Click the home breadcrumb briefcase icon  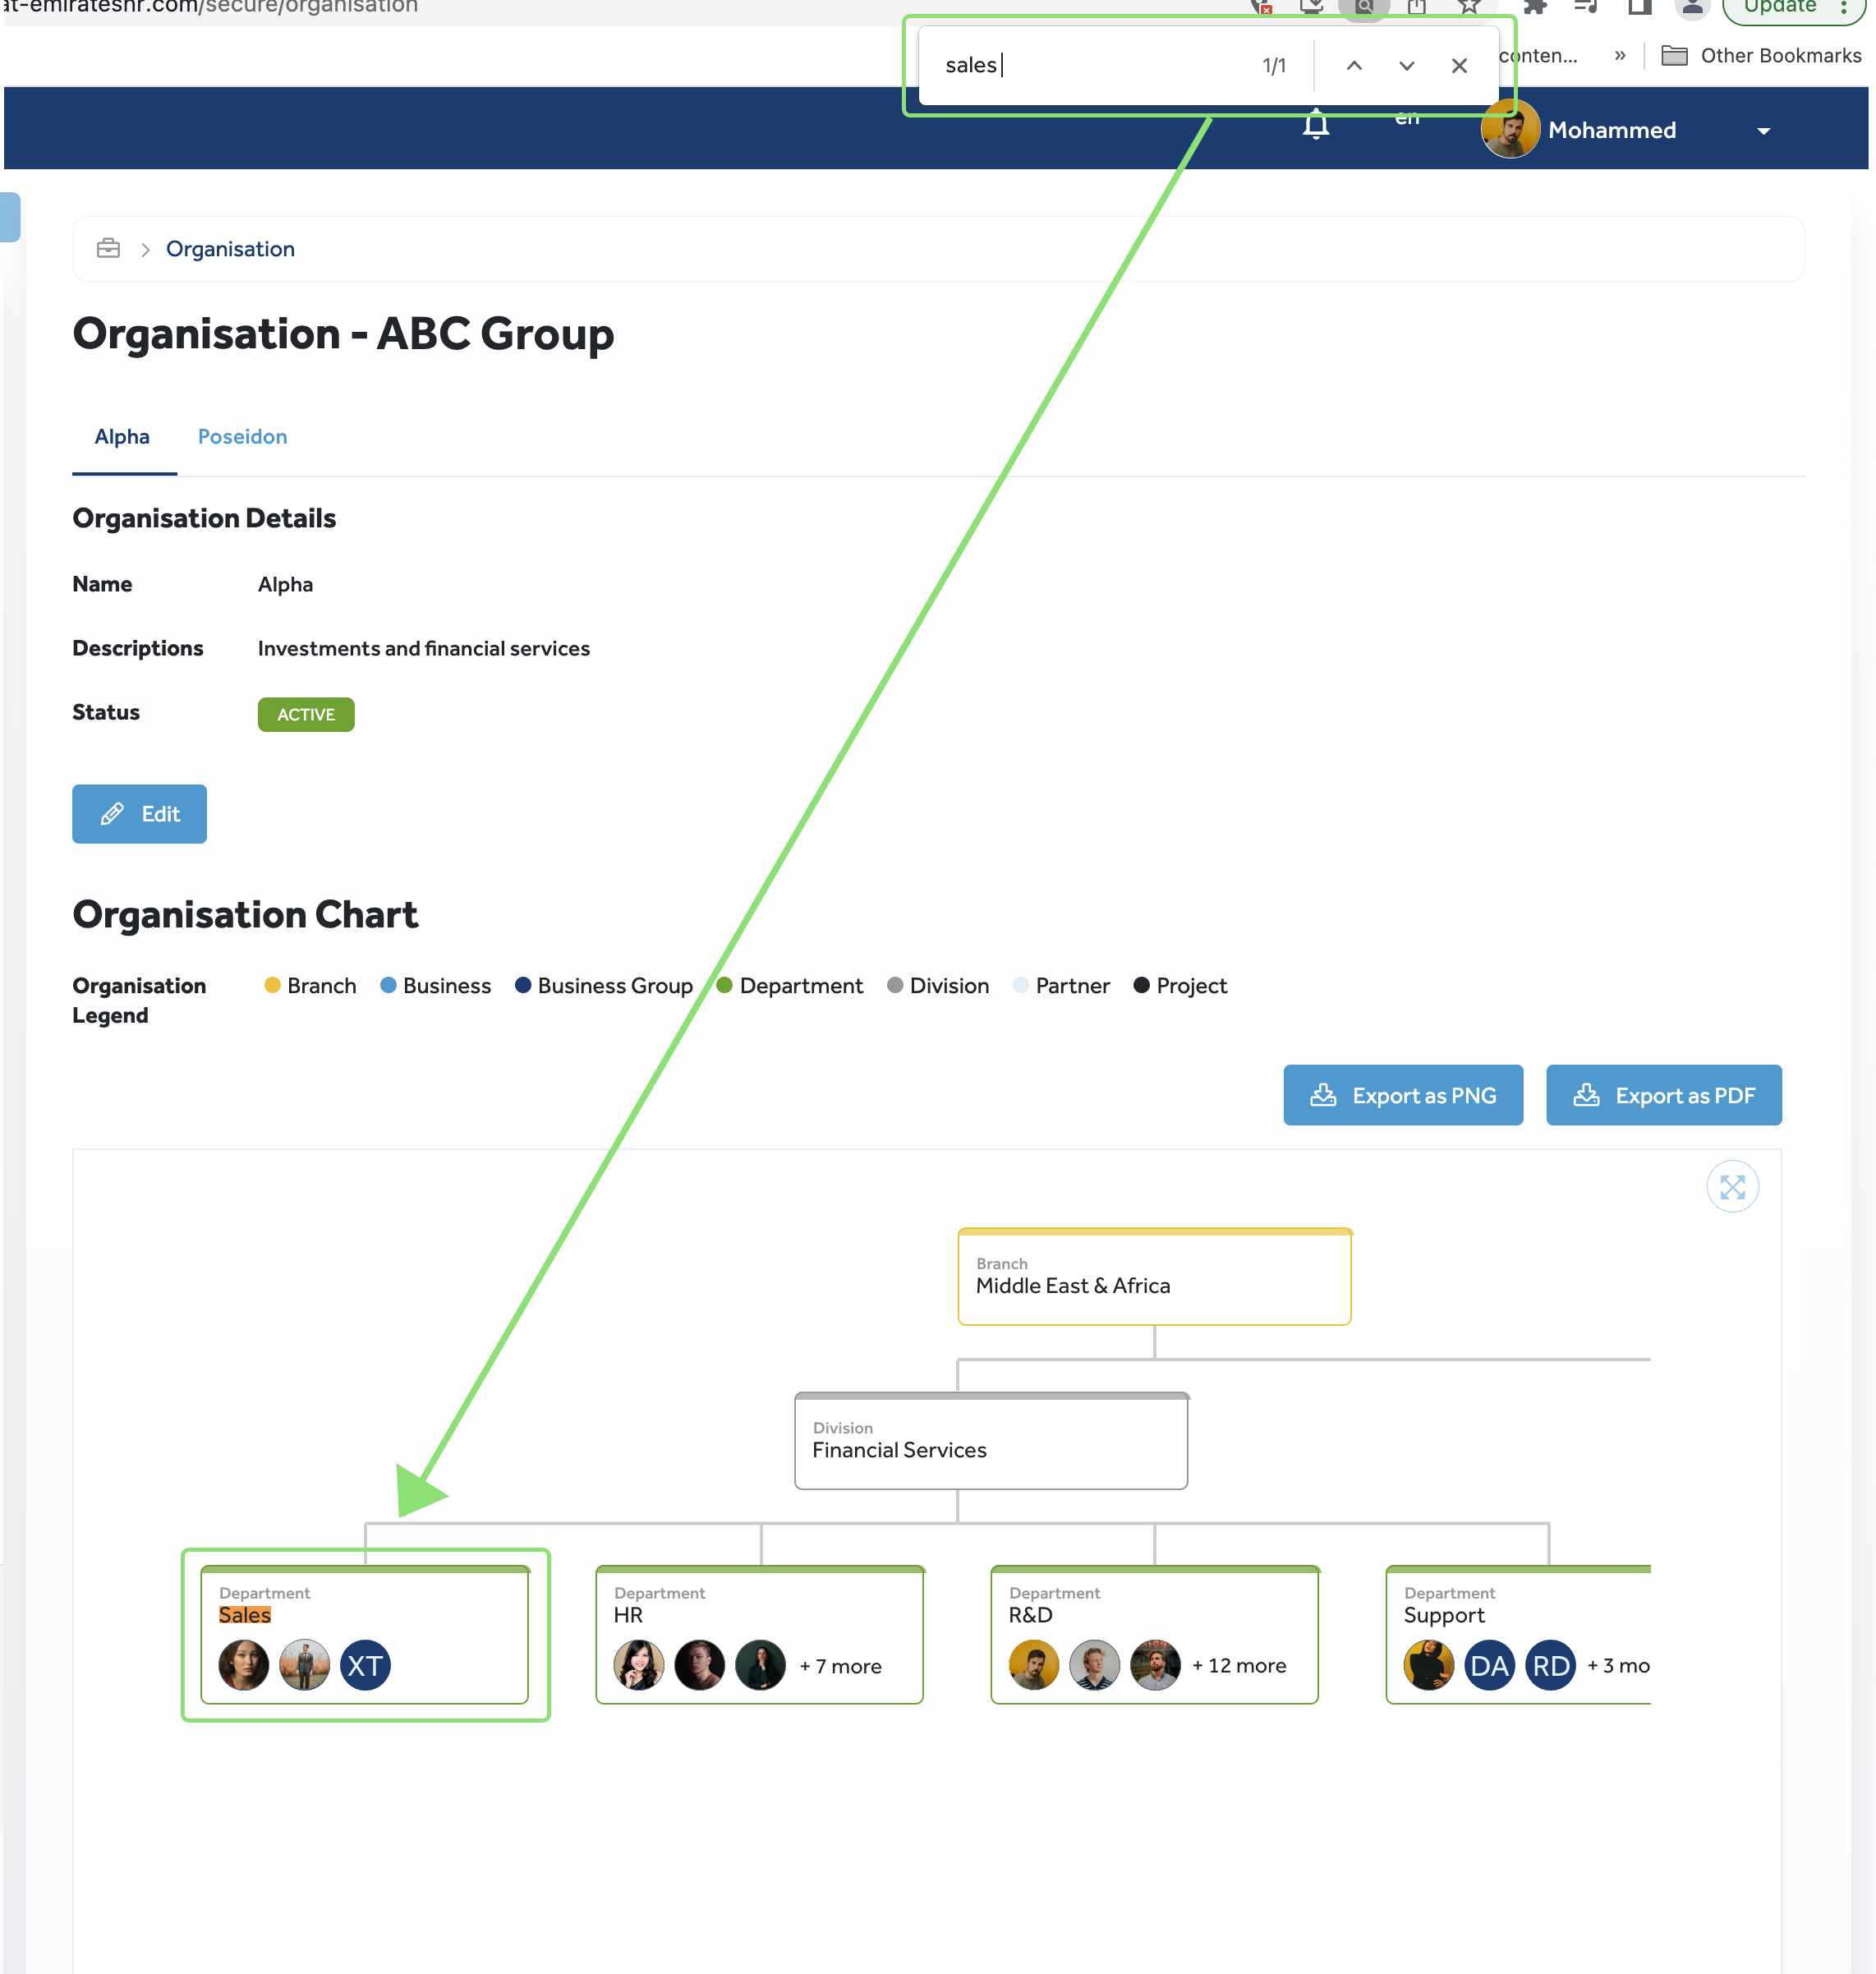click(108, 248)
